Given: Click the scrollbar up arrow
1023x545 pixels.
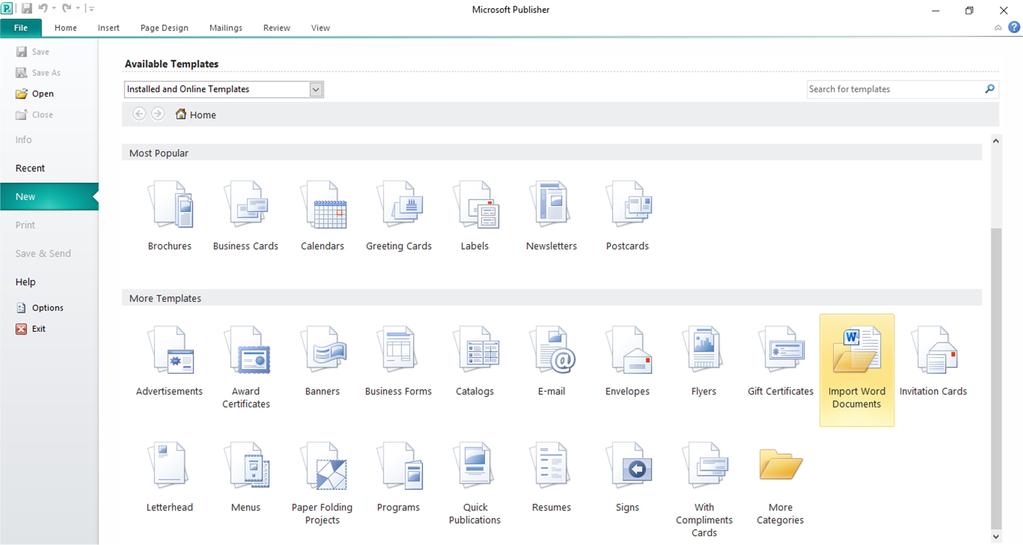Looking at the screenshot, I should (996, 140).
